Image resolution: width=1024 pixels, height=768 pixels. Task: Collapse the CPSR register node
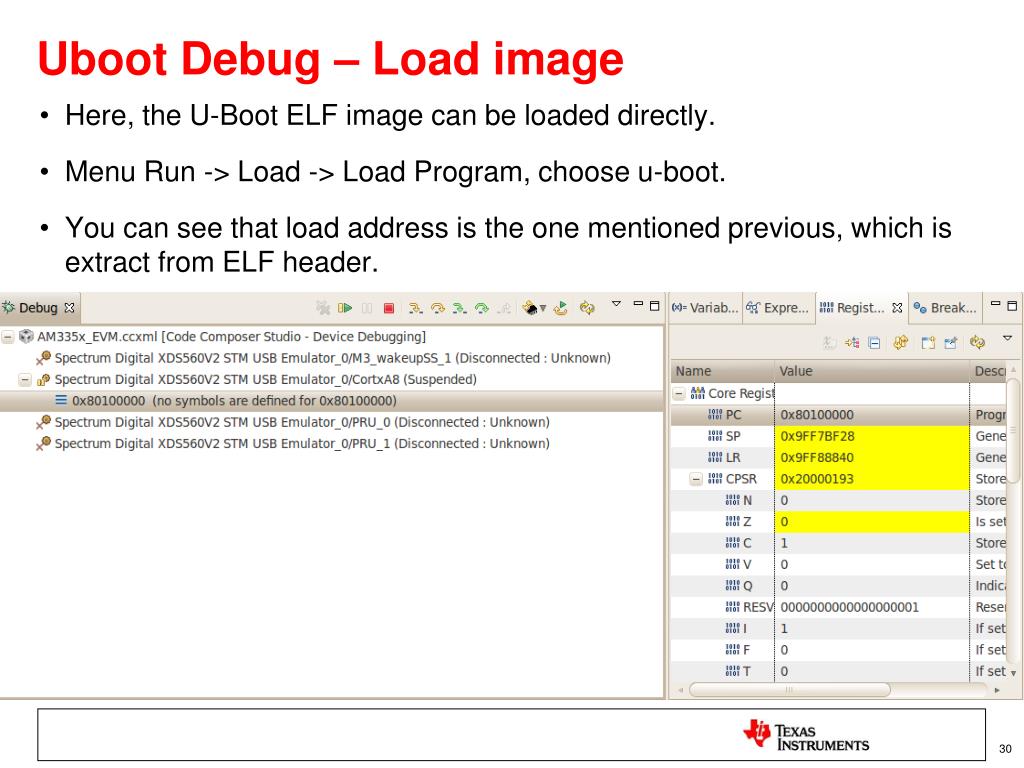[x=696, y=479]
